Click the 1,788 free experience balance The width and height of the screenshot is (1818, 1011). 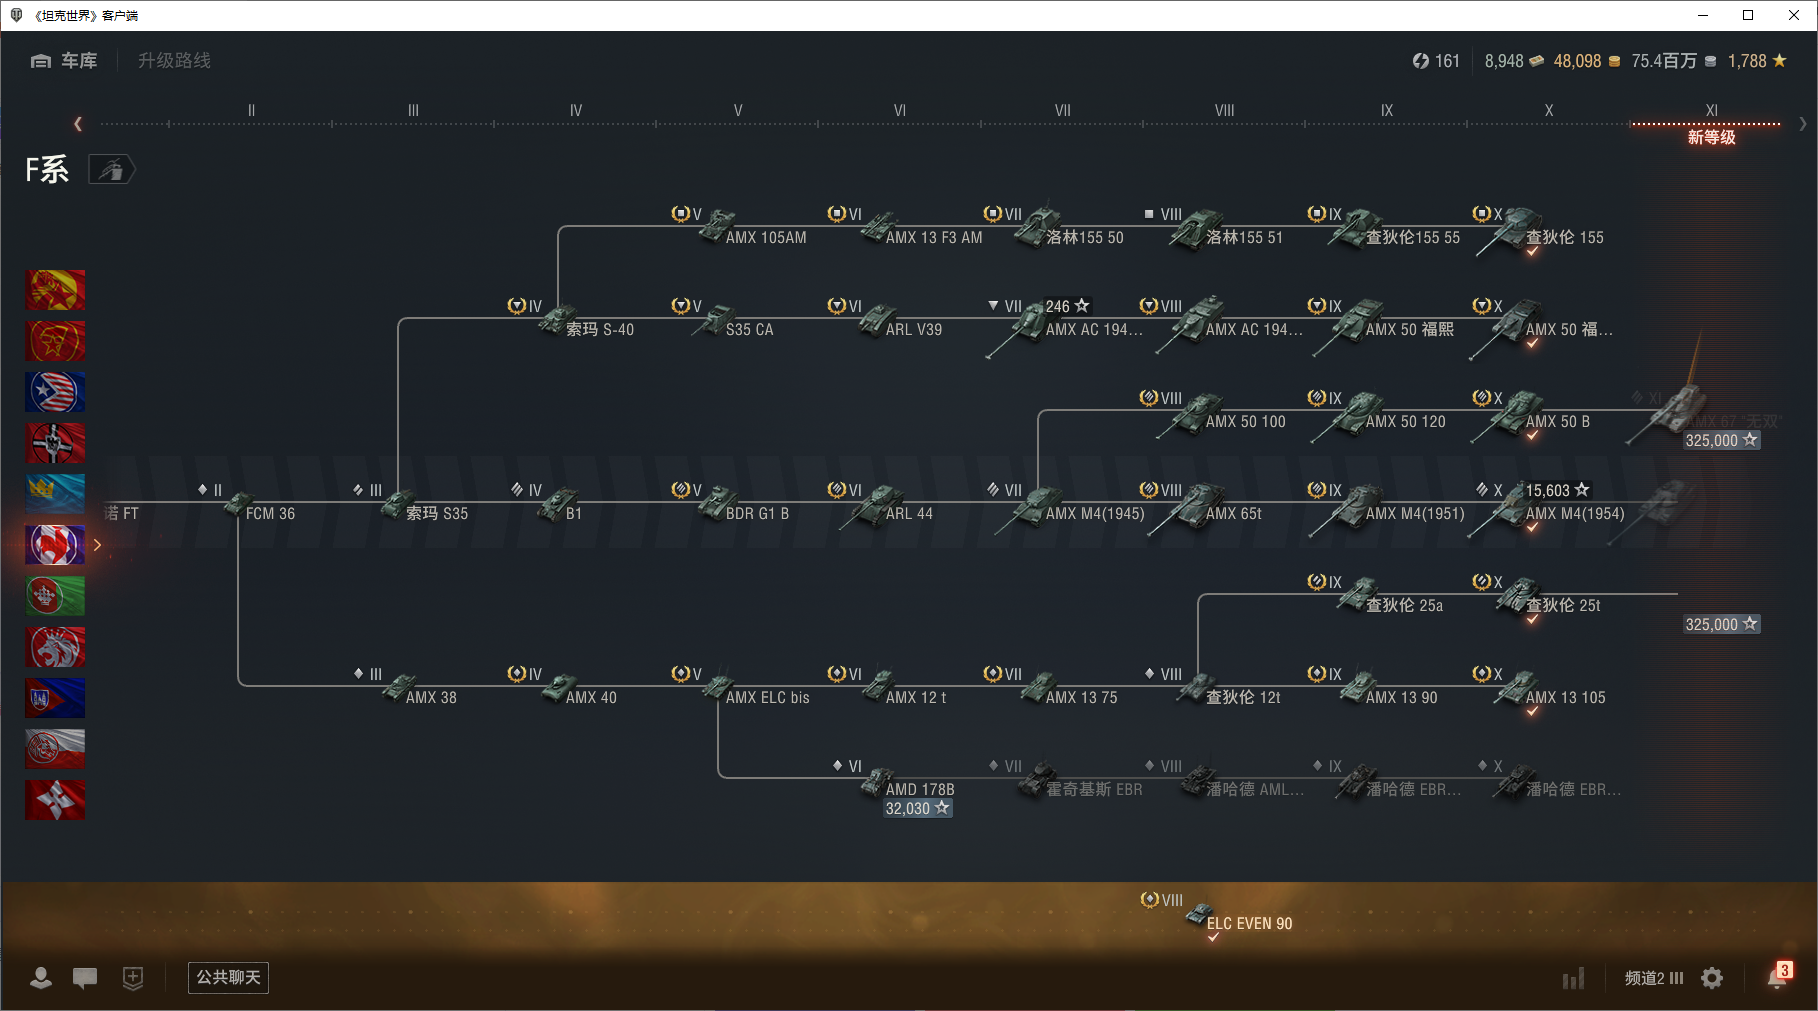click(x=1757, y=61)
